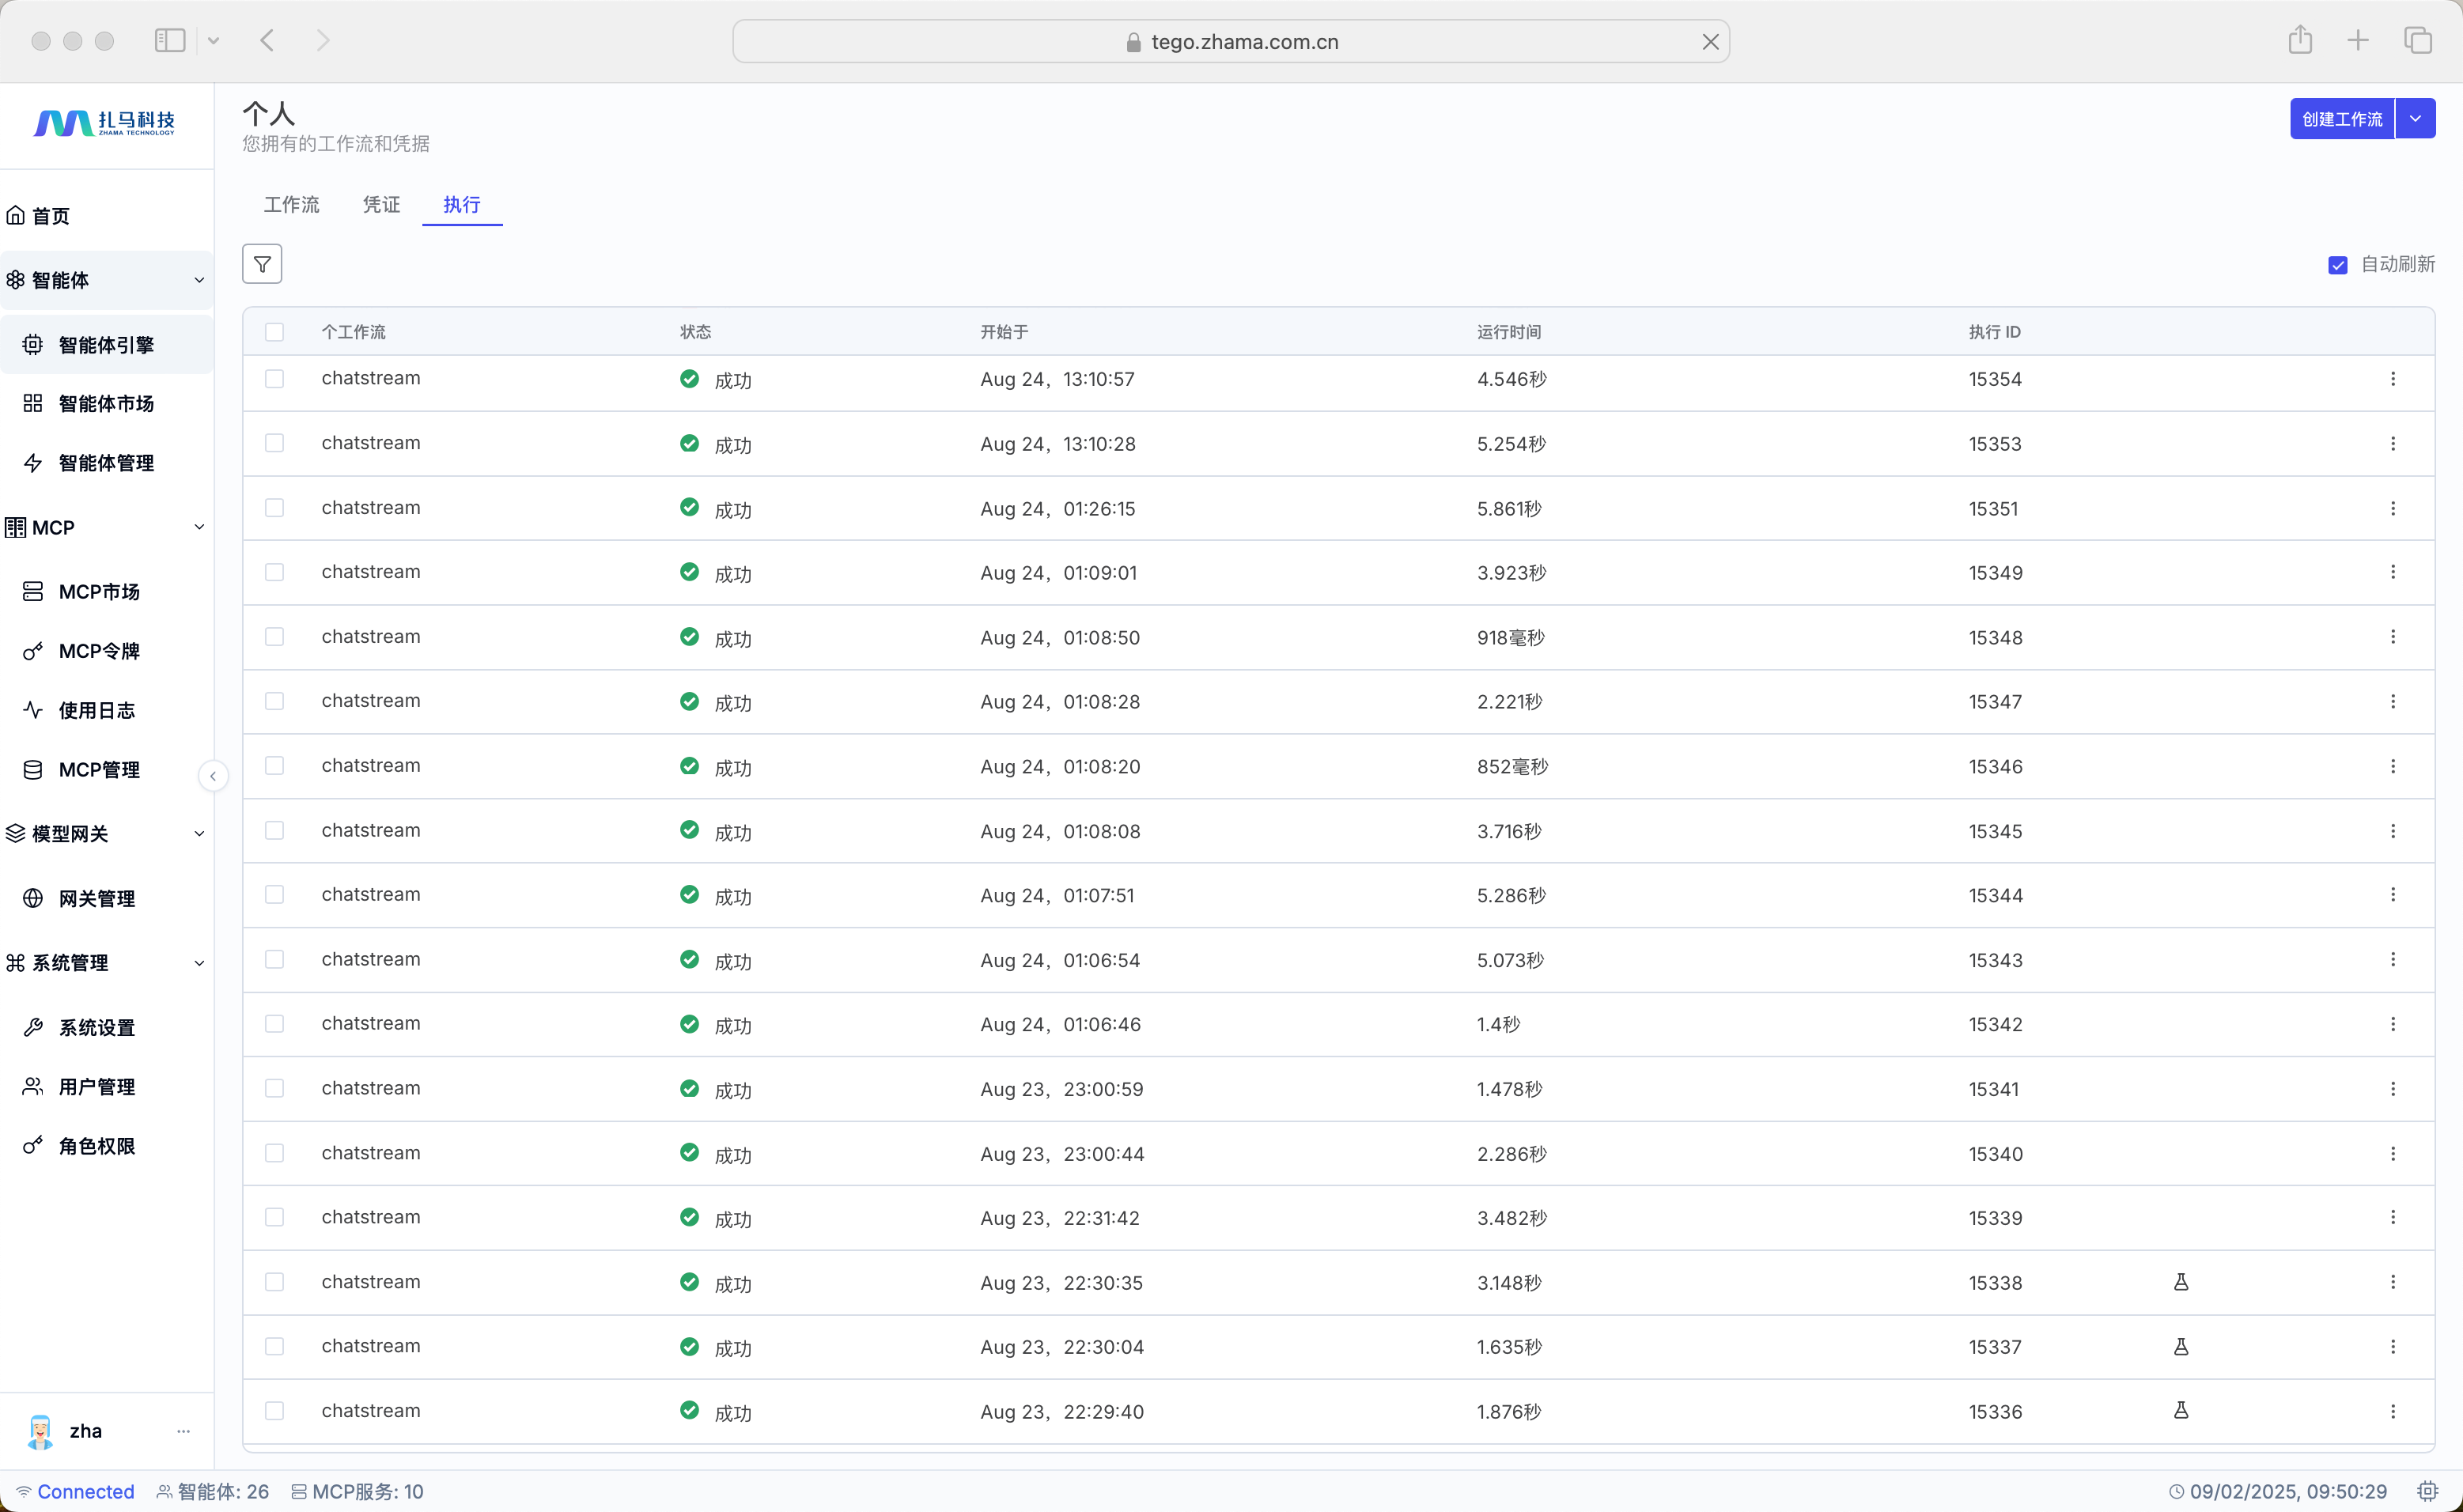This screenshot has width=2463, height=1512.
Task: Collapse the 系统管理 sidebar section
Action: [x=199, y=963]
